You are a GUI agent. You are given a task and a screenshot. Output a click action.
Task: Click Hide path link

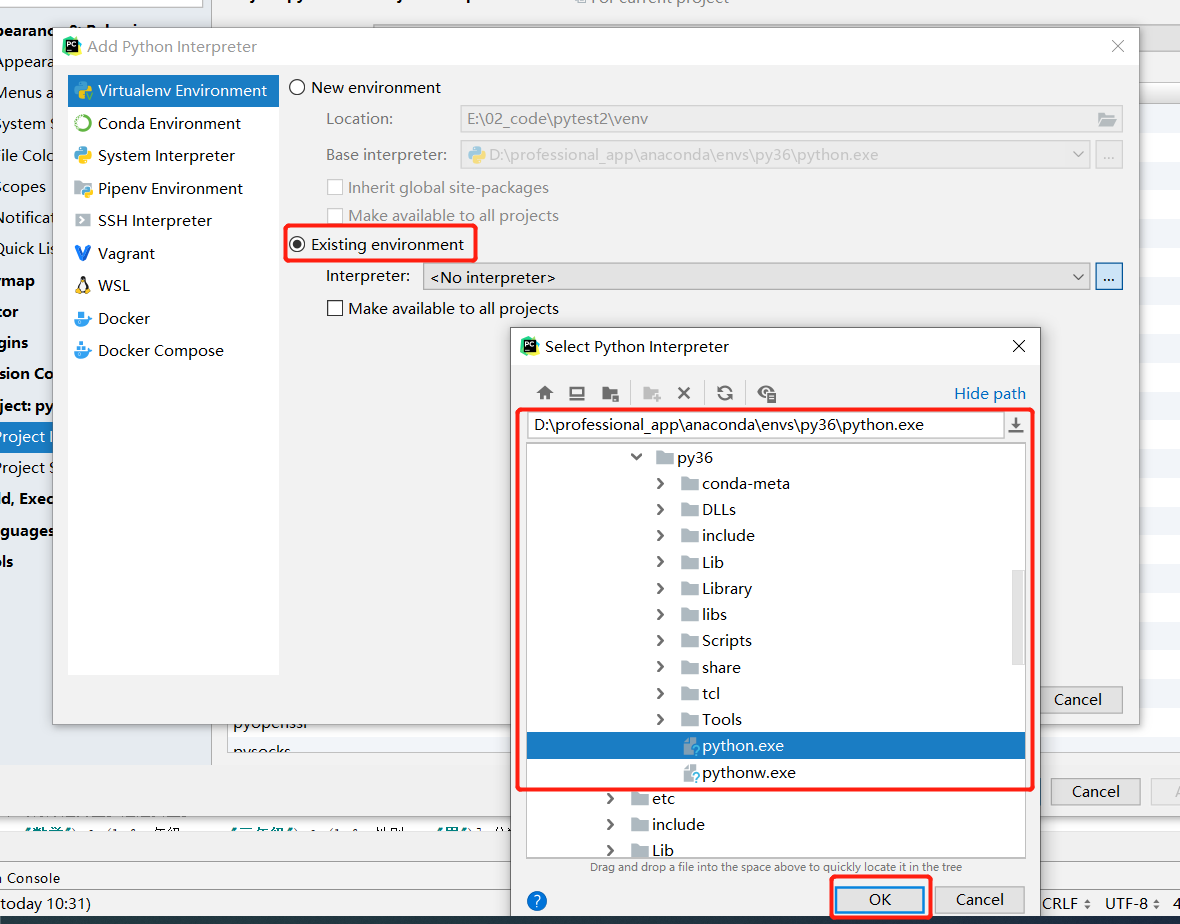pyautogui.click(x=990, y=394)
